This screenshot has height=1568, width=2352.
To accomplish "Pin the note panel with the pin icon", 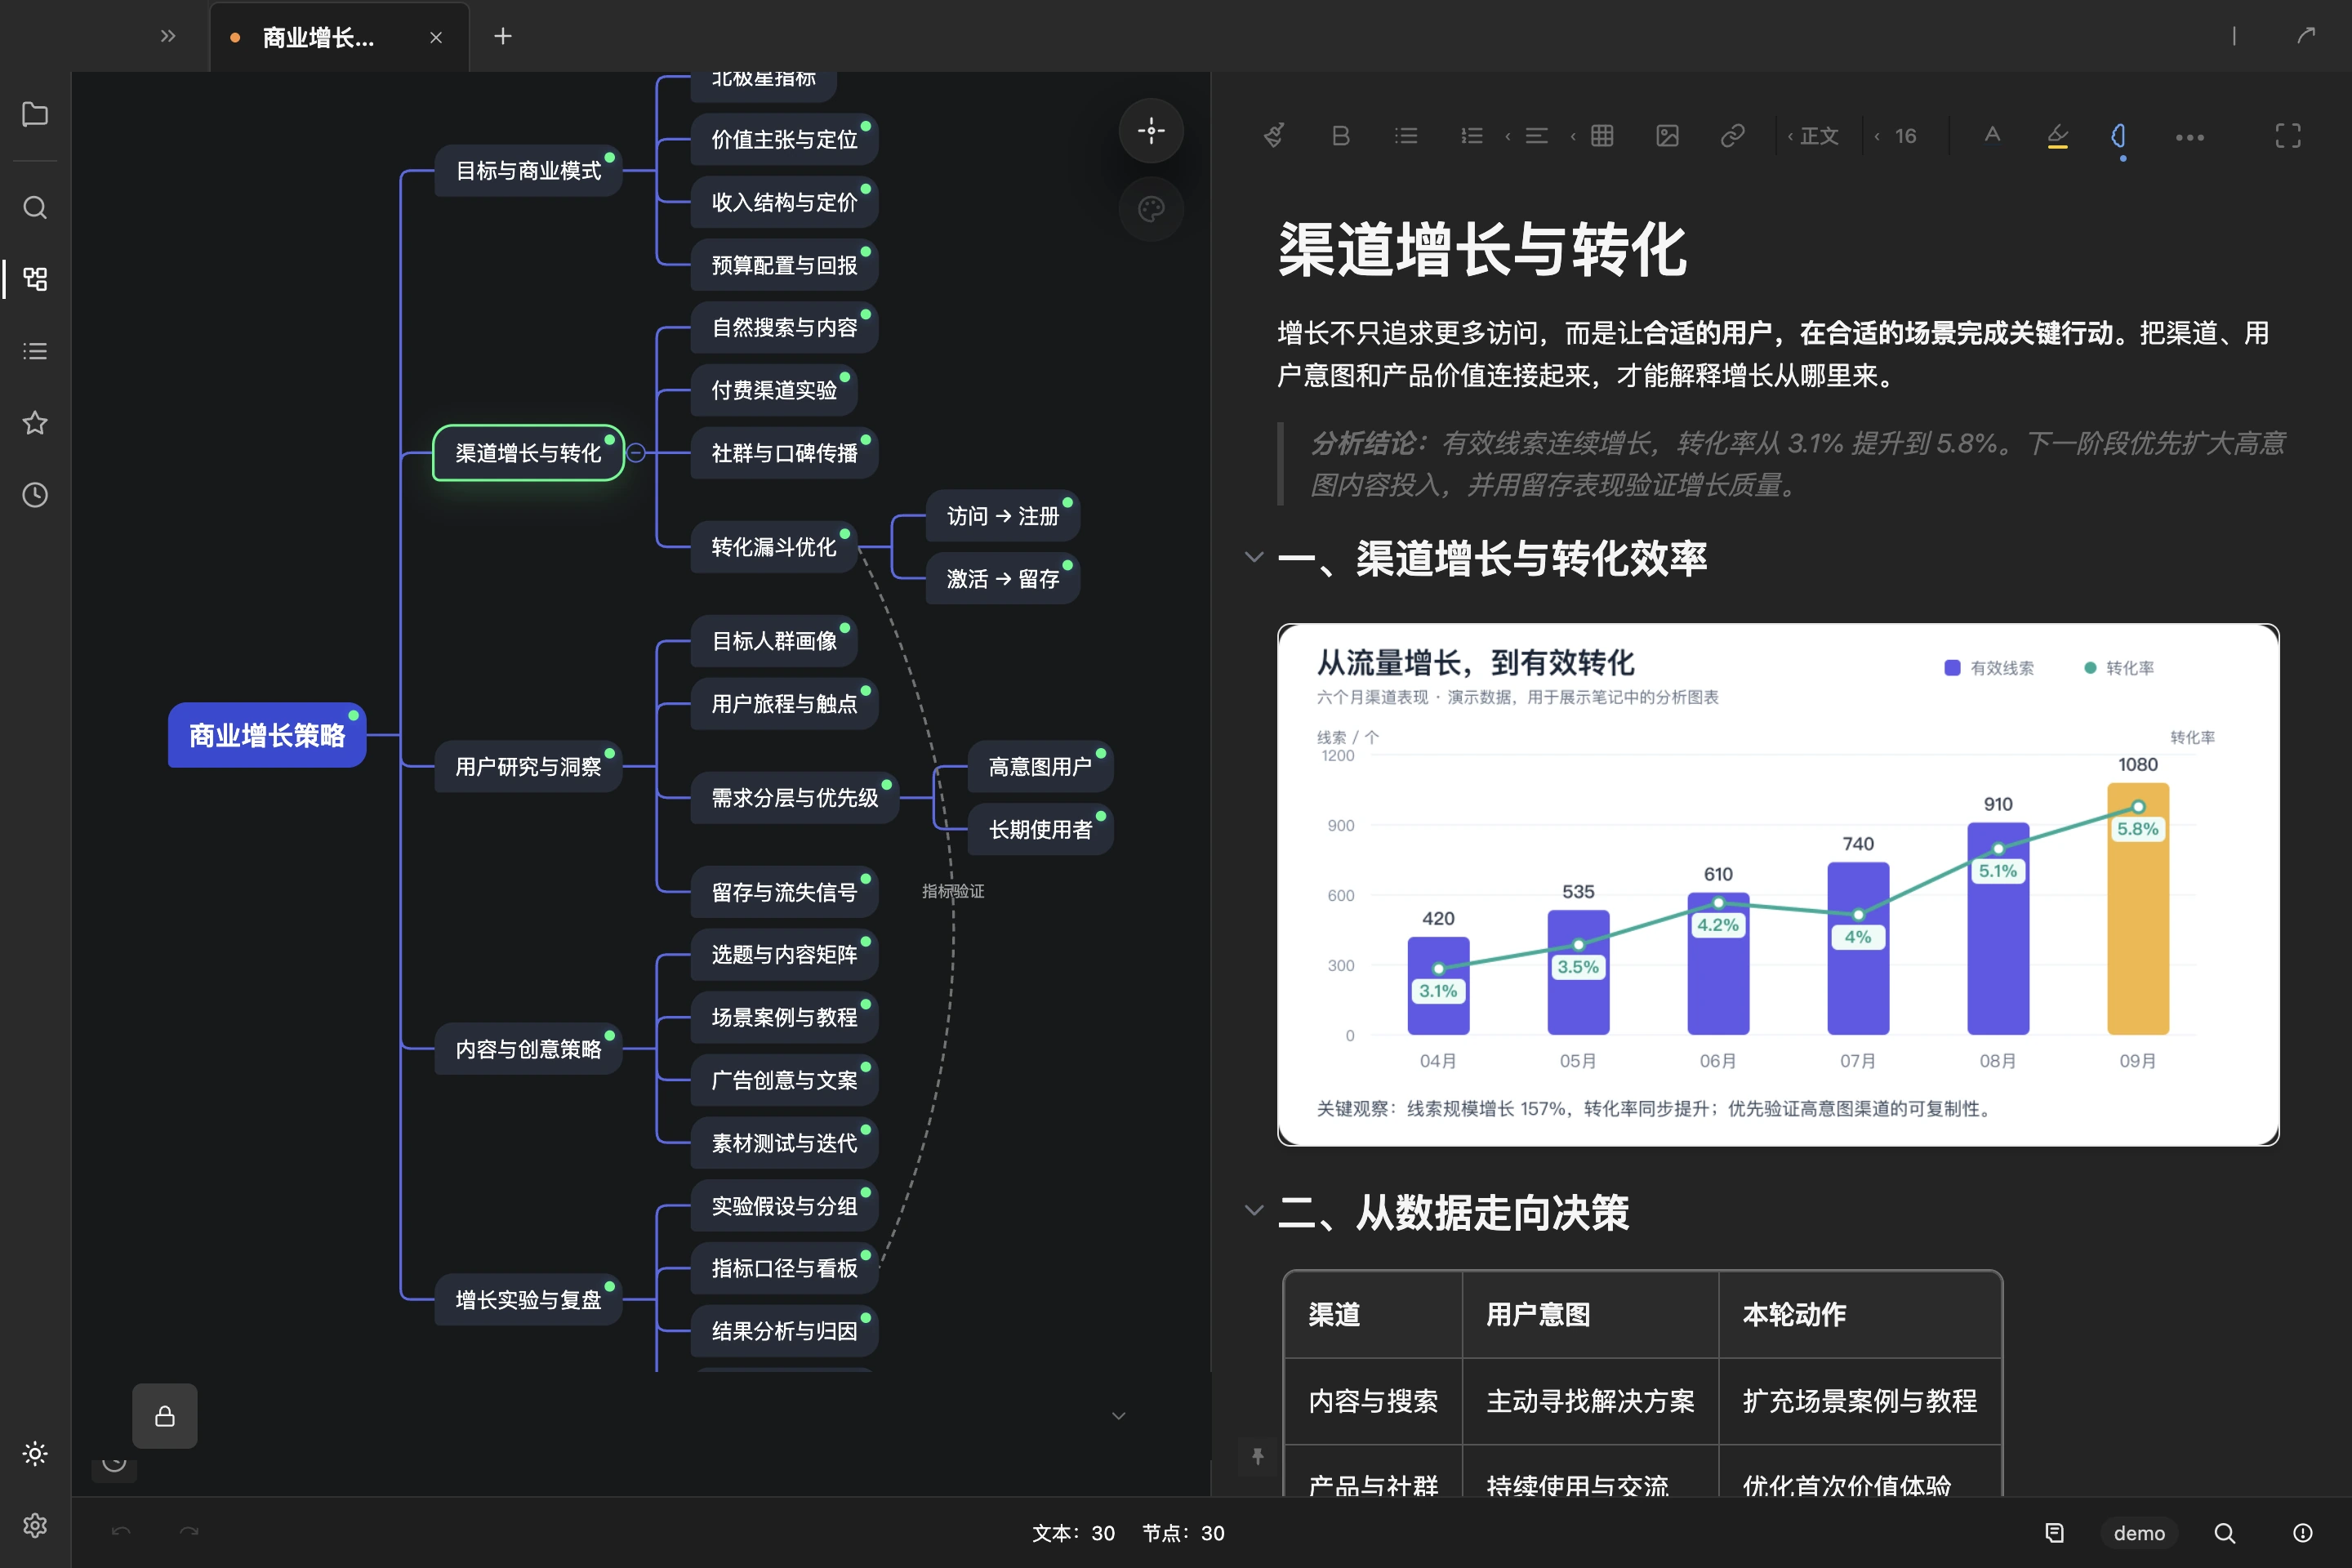I will pyautogui.click(x=1257, y=1456).
